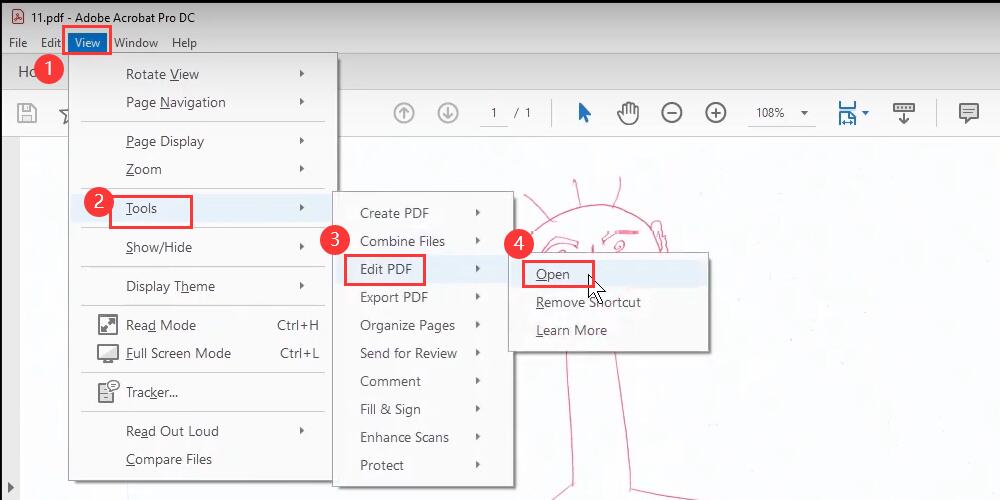Select the arrow Selection tool
1000x500 pixels.
(x=584, y=113)
